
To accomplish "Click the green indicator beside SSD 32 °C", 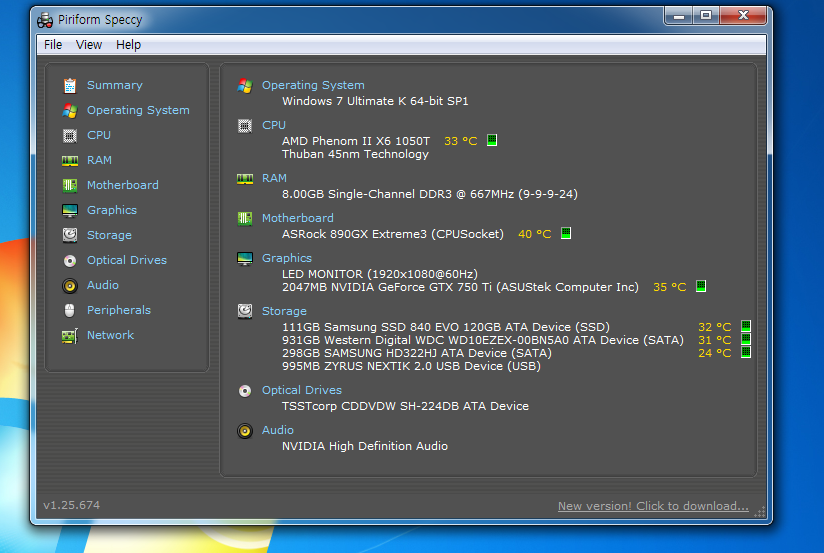I will [x=746, y=326].
